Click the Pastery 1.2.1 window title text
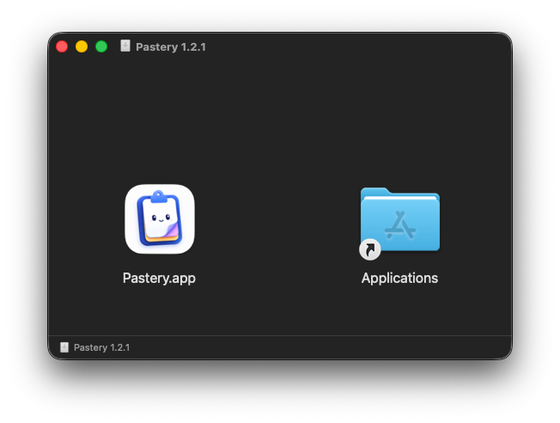The width and height of the screenshot is (560, 423). coord(171,47)
